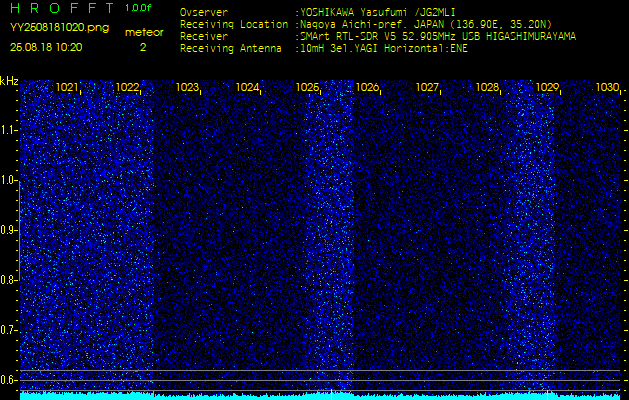Click the observer name YOSHIKAWA Yasufumi /JG2MLI
This screenshot has height=400, width=629.
click(378, 12)
